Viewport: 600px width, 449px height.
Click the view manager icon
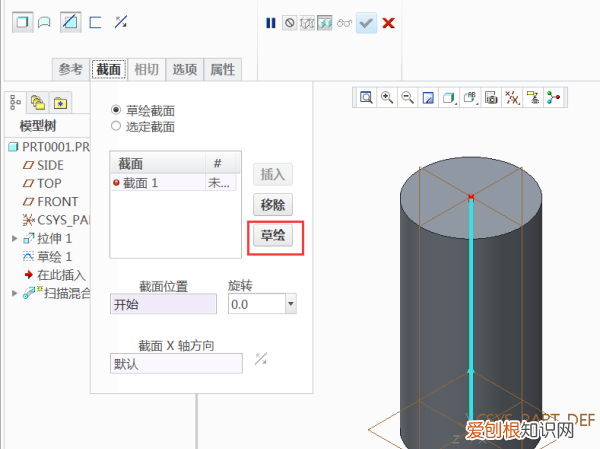pyautogui.click(x=491, y=97)
